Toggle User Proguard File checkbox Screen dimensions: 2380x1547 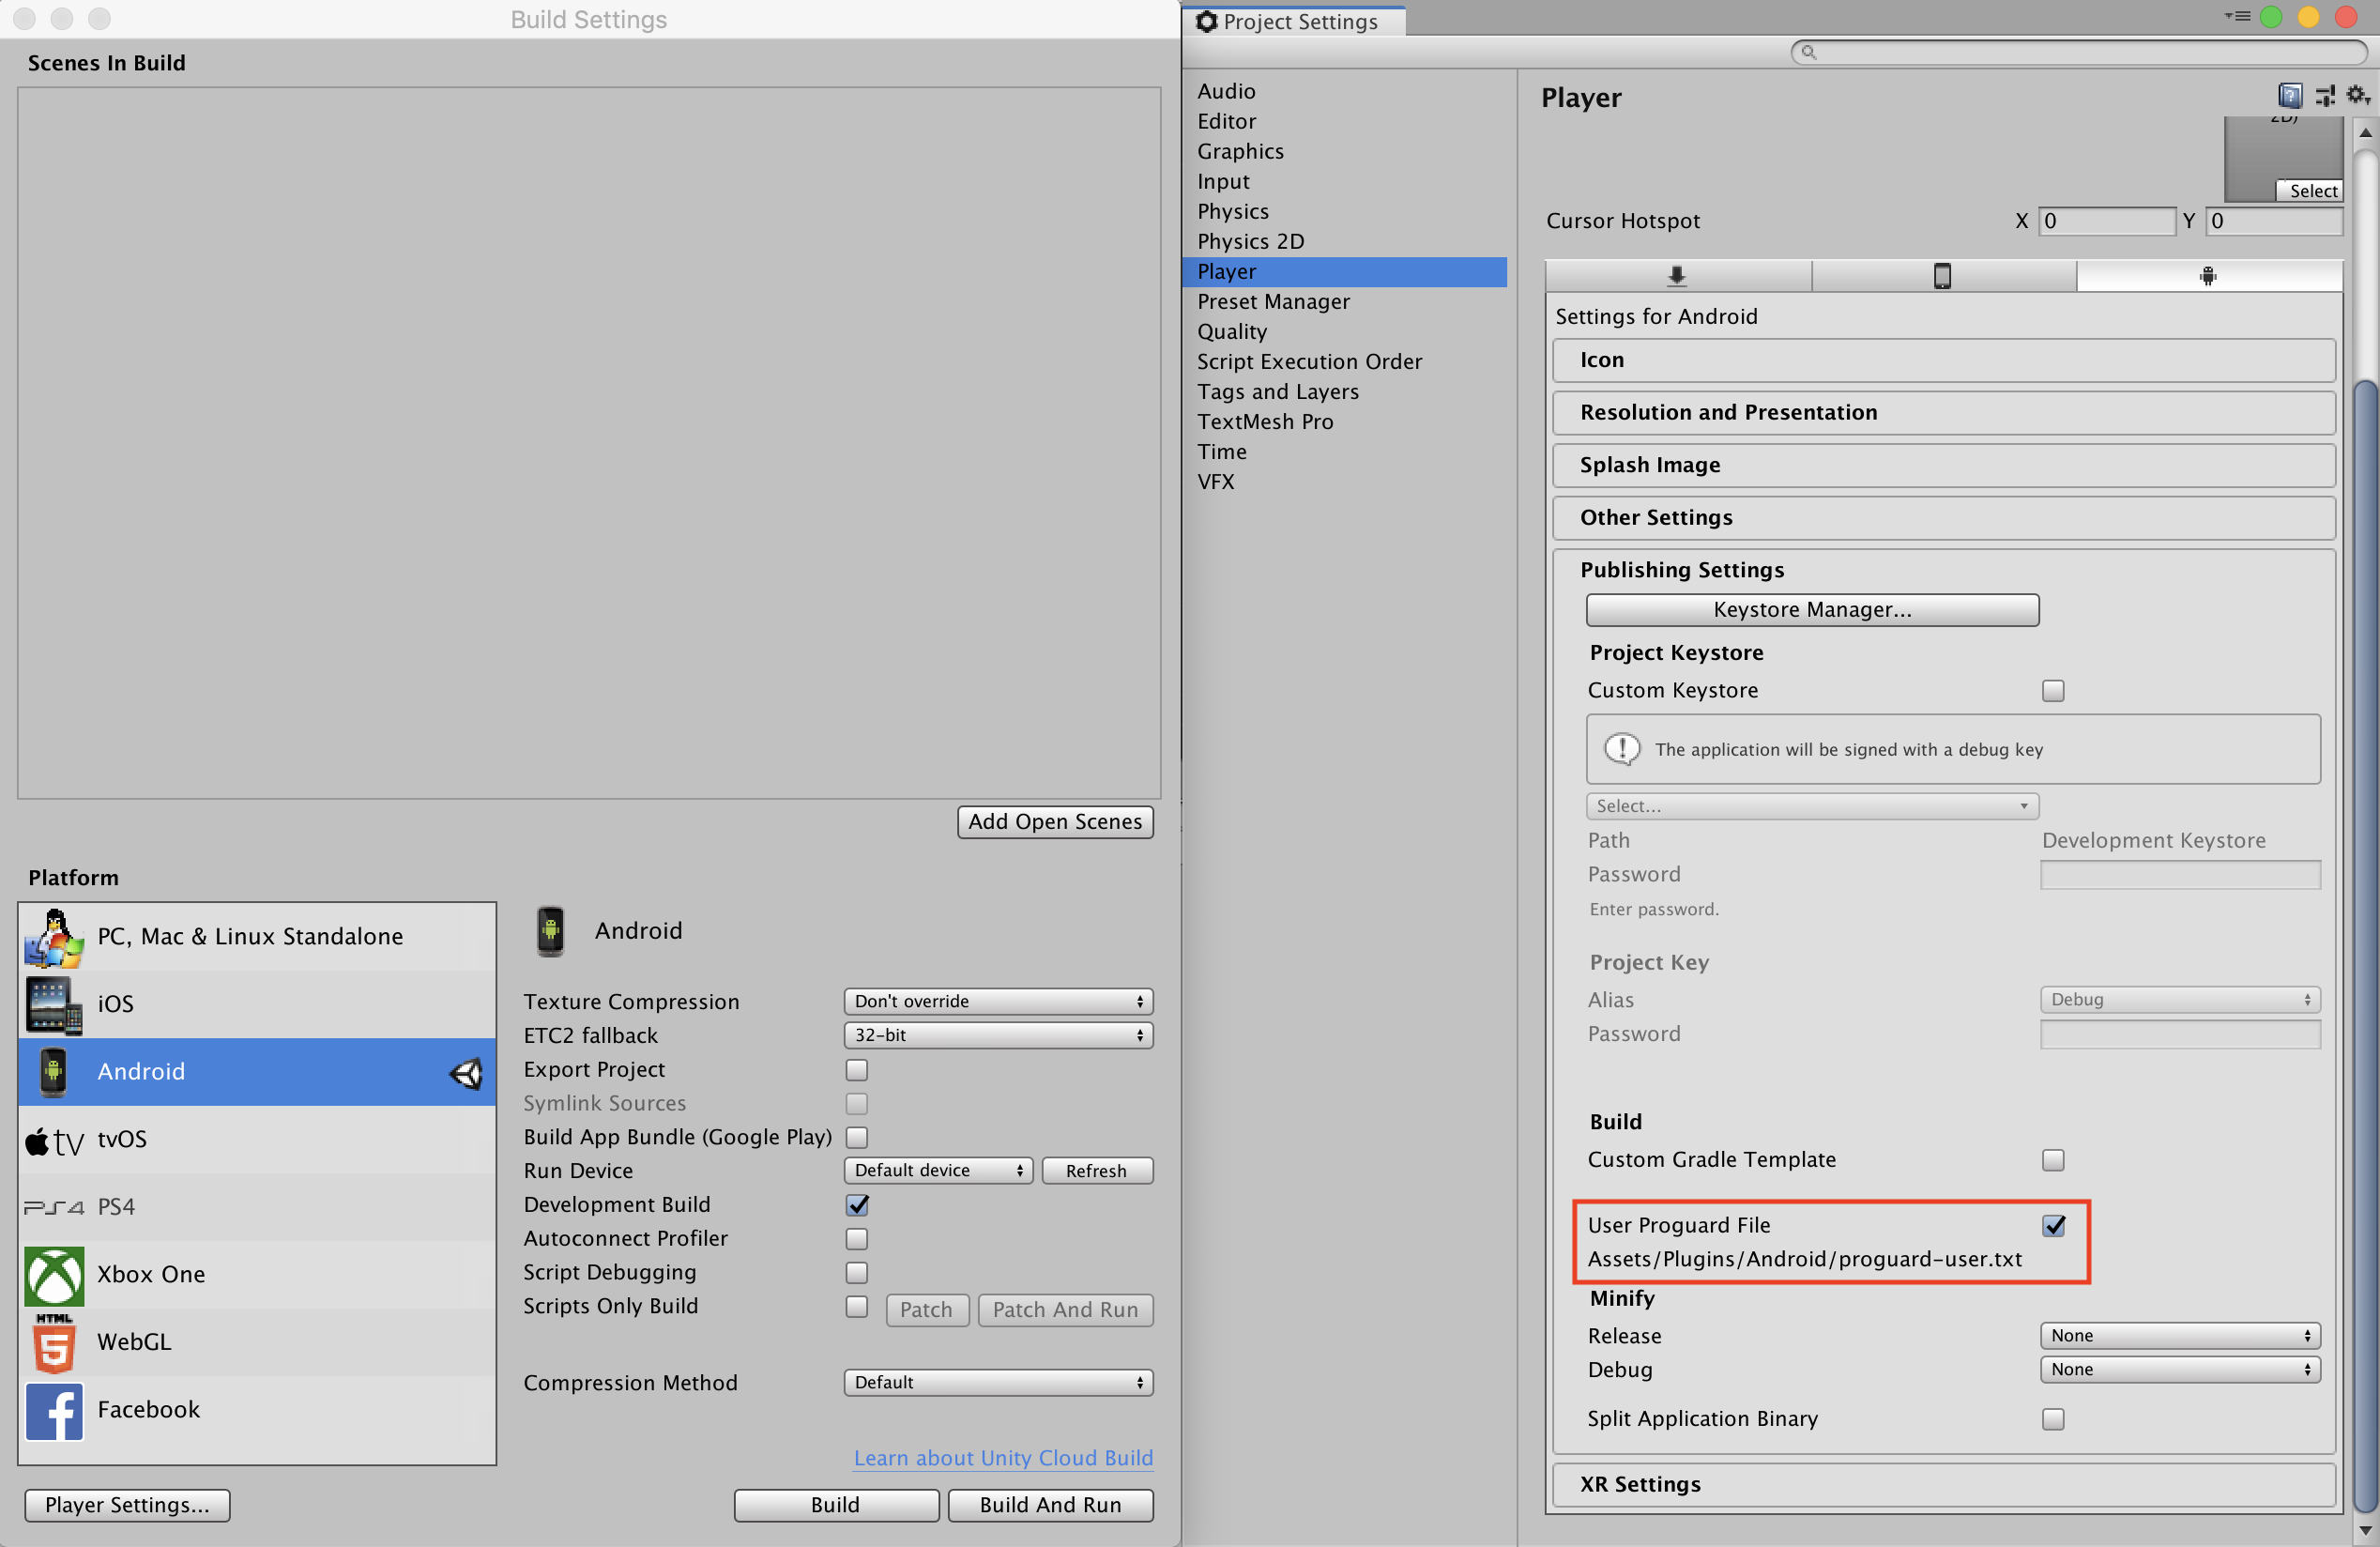point(2052,1226)
